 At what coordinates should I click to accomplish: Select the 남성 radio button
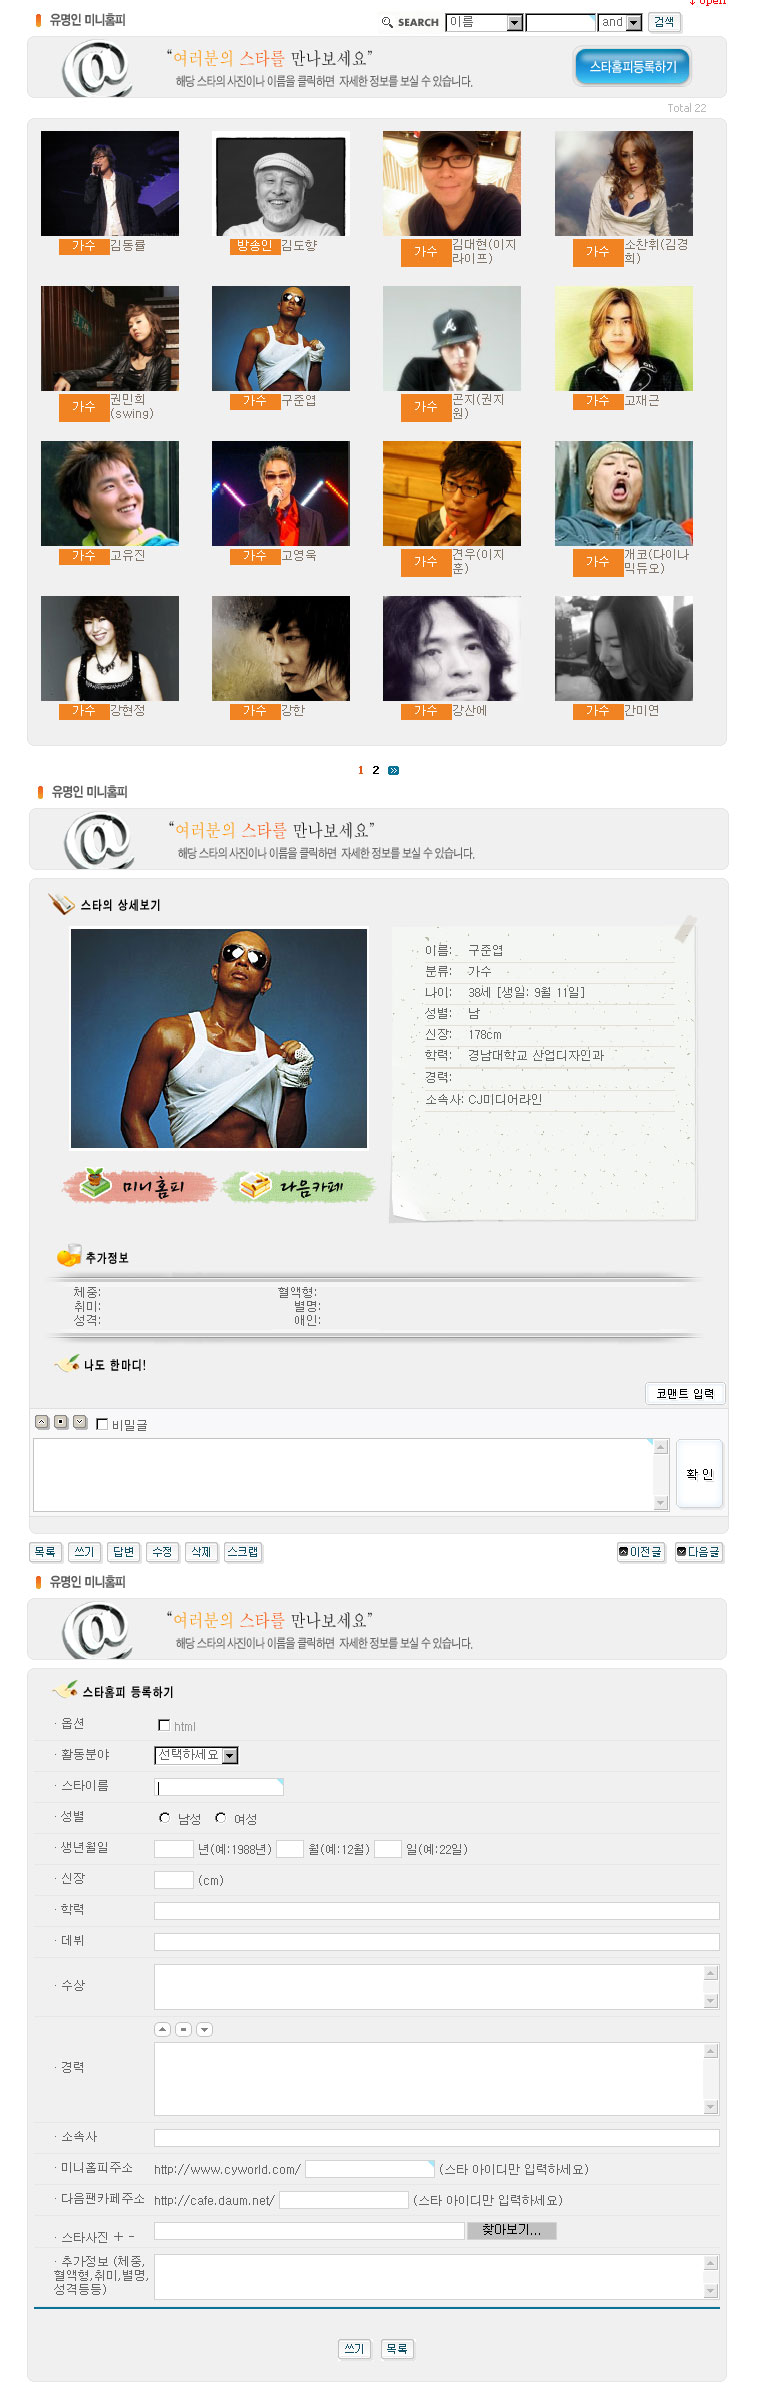click(x=165, y=1818)
